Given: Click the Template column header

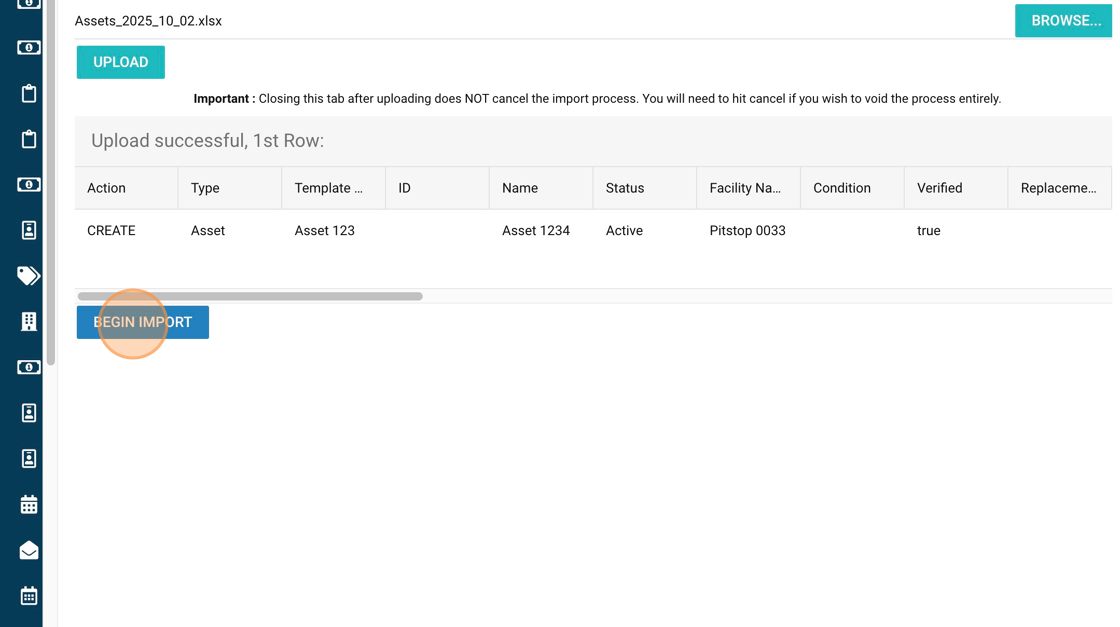Looking at the screenshot, I should pyautogui.click(x=328, y=188).
